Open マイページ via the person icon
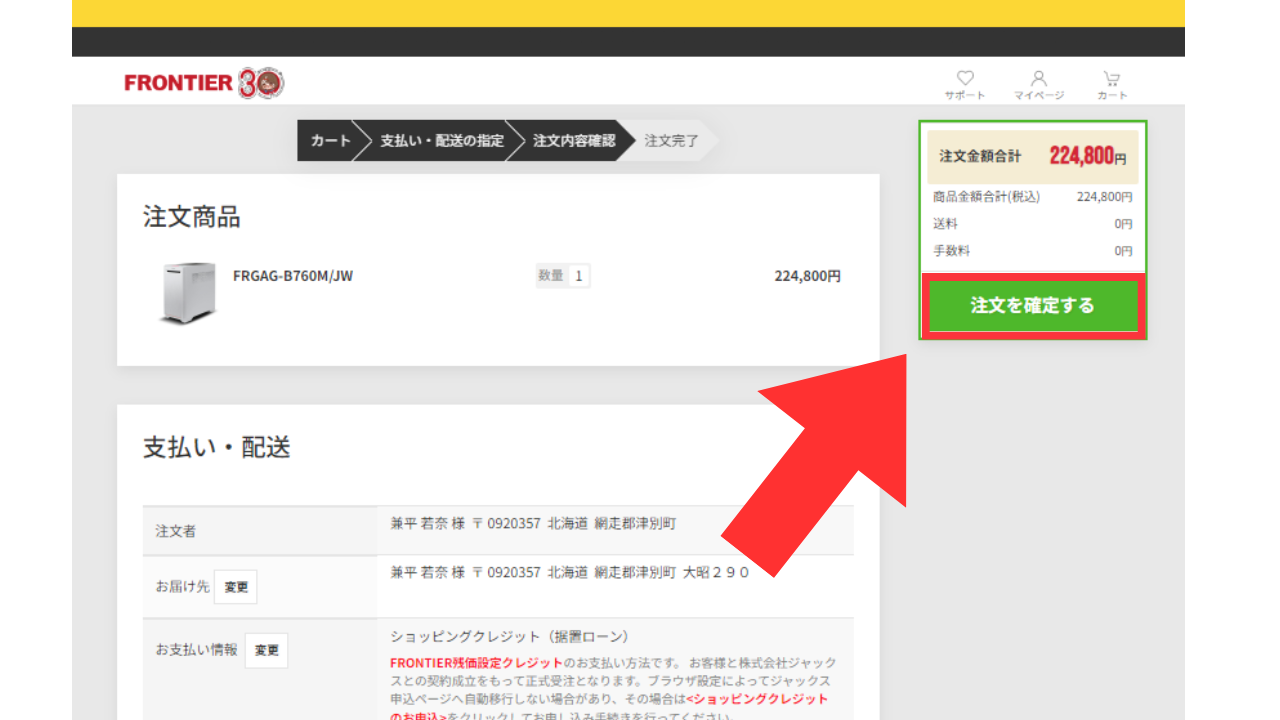 coord(1039,79)
